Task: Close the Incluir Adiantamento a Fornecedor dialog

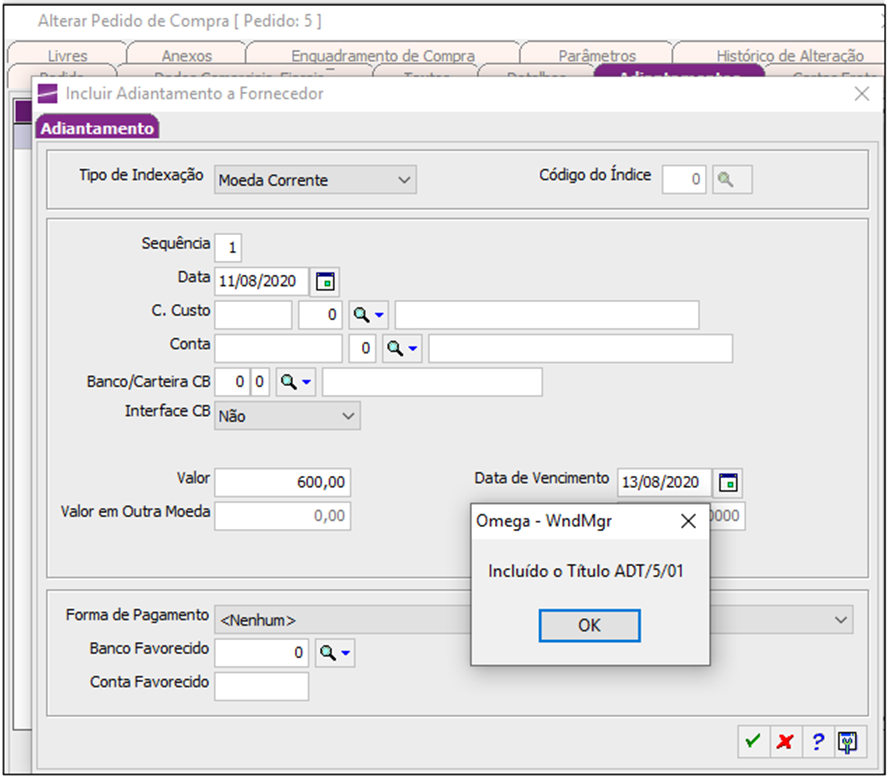Action: [x=862, y=94]
